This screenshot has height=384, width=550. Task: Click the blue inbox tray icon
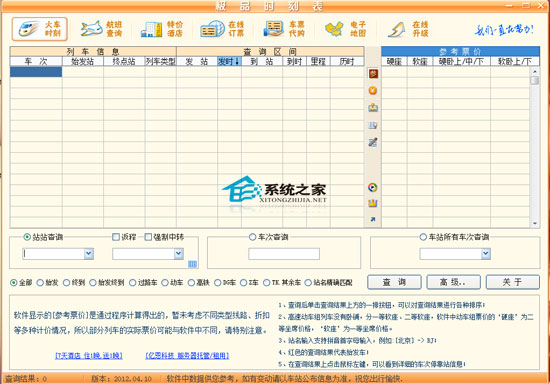pyautogui.click(x=373, y=108)
